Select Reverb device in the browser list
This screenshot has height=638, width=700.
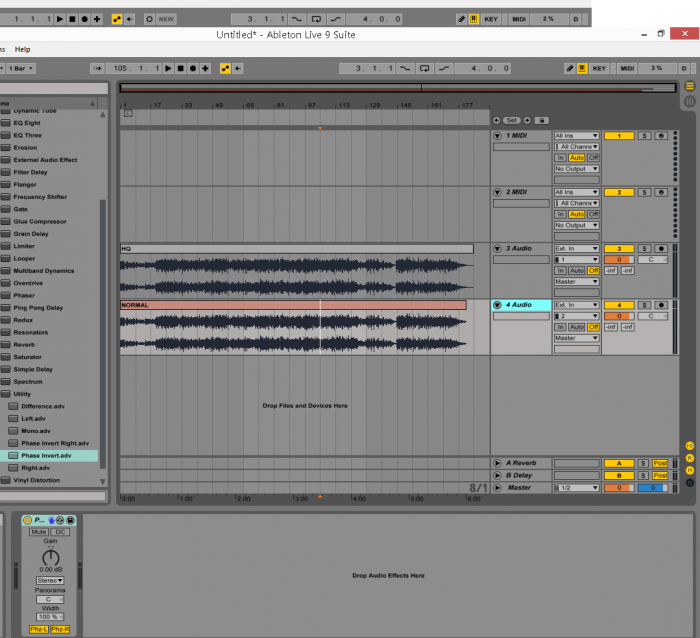(x=24, y=345)
